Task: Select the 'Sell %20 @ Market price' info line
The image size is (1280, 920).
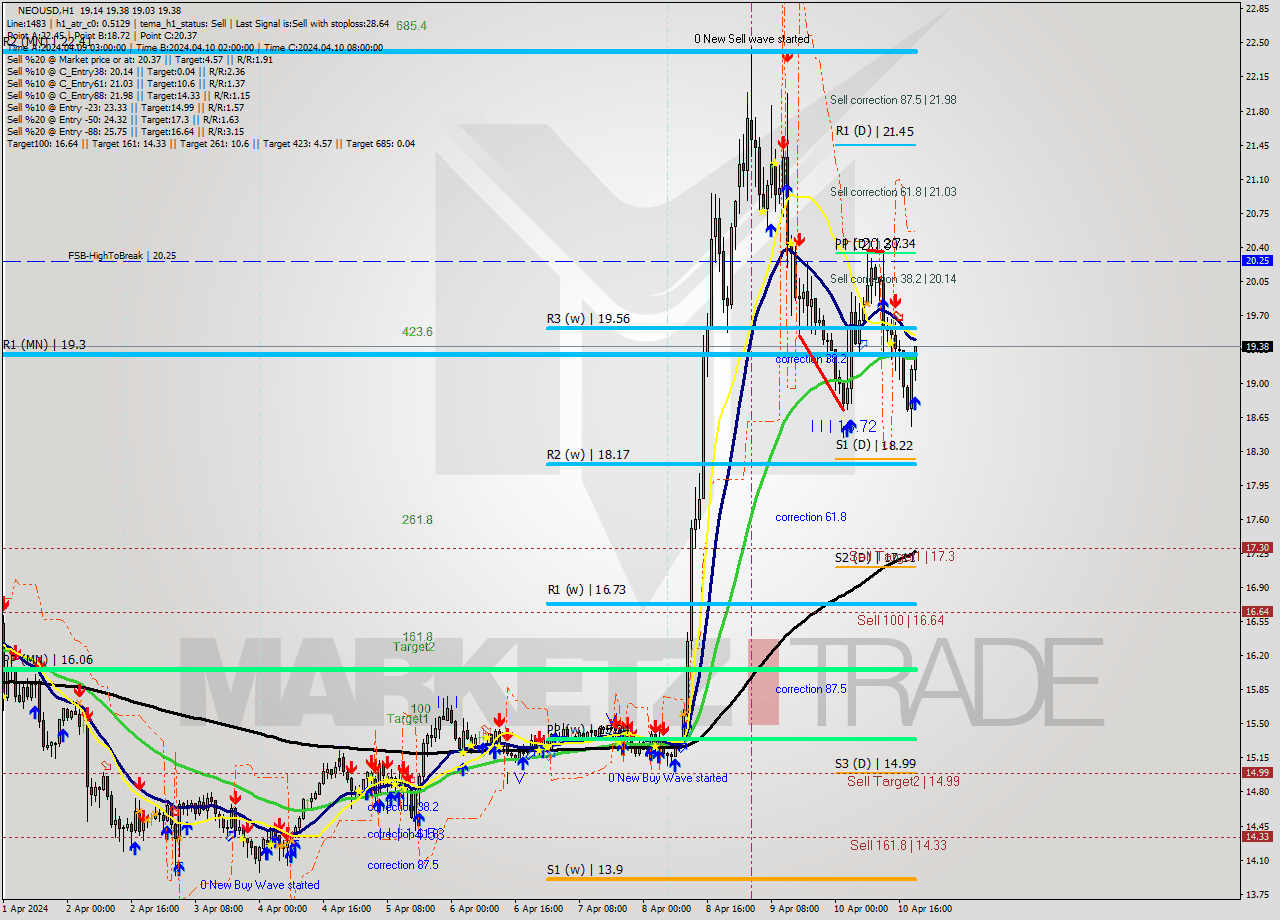Action: click(140, 59)
